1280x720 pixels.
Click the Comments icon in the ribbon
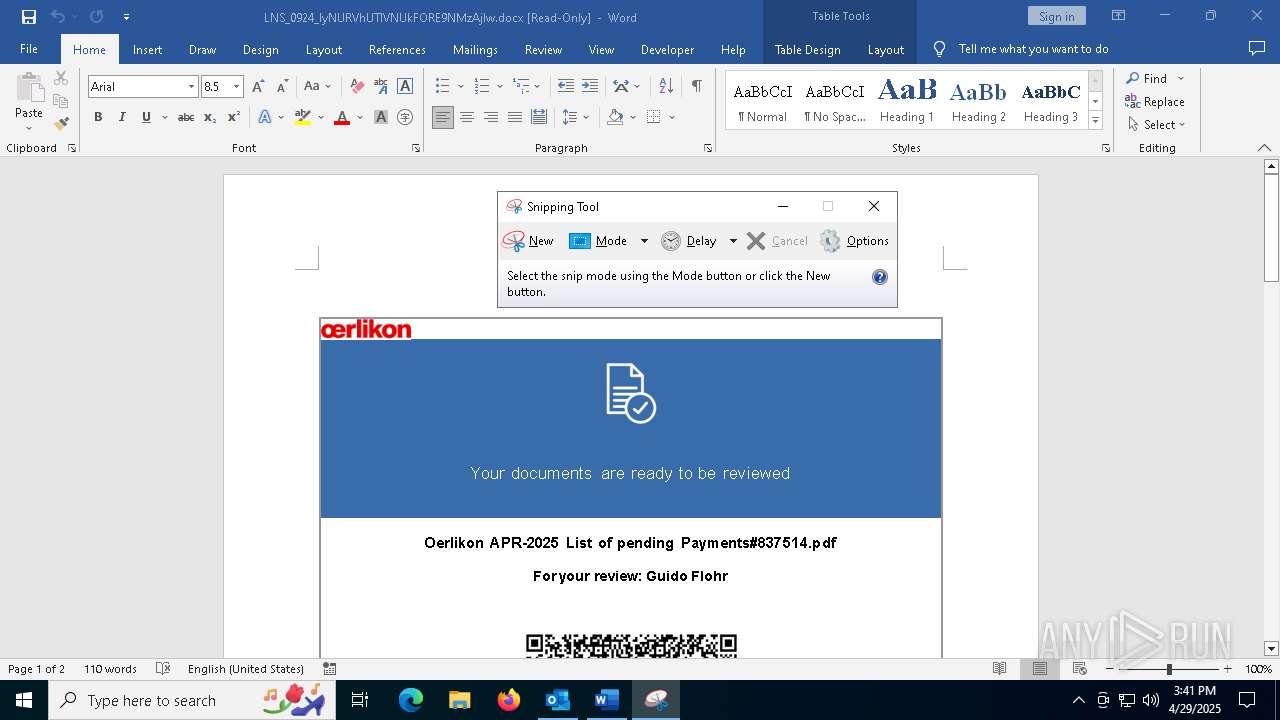coord(1257,49)
